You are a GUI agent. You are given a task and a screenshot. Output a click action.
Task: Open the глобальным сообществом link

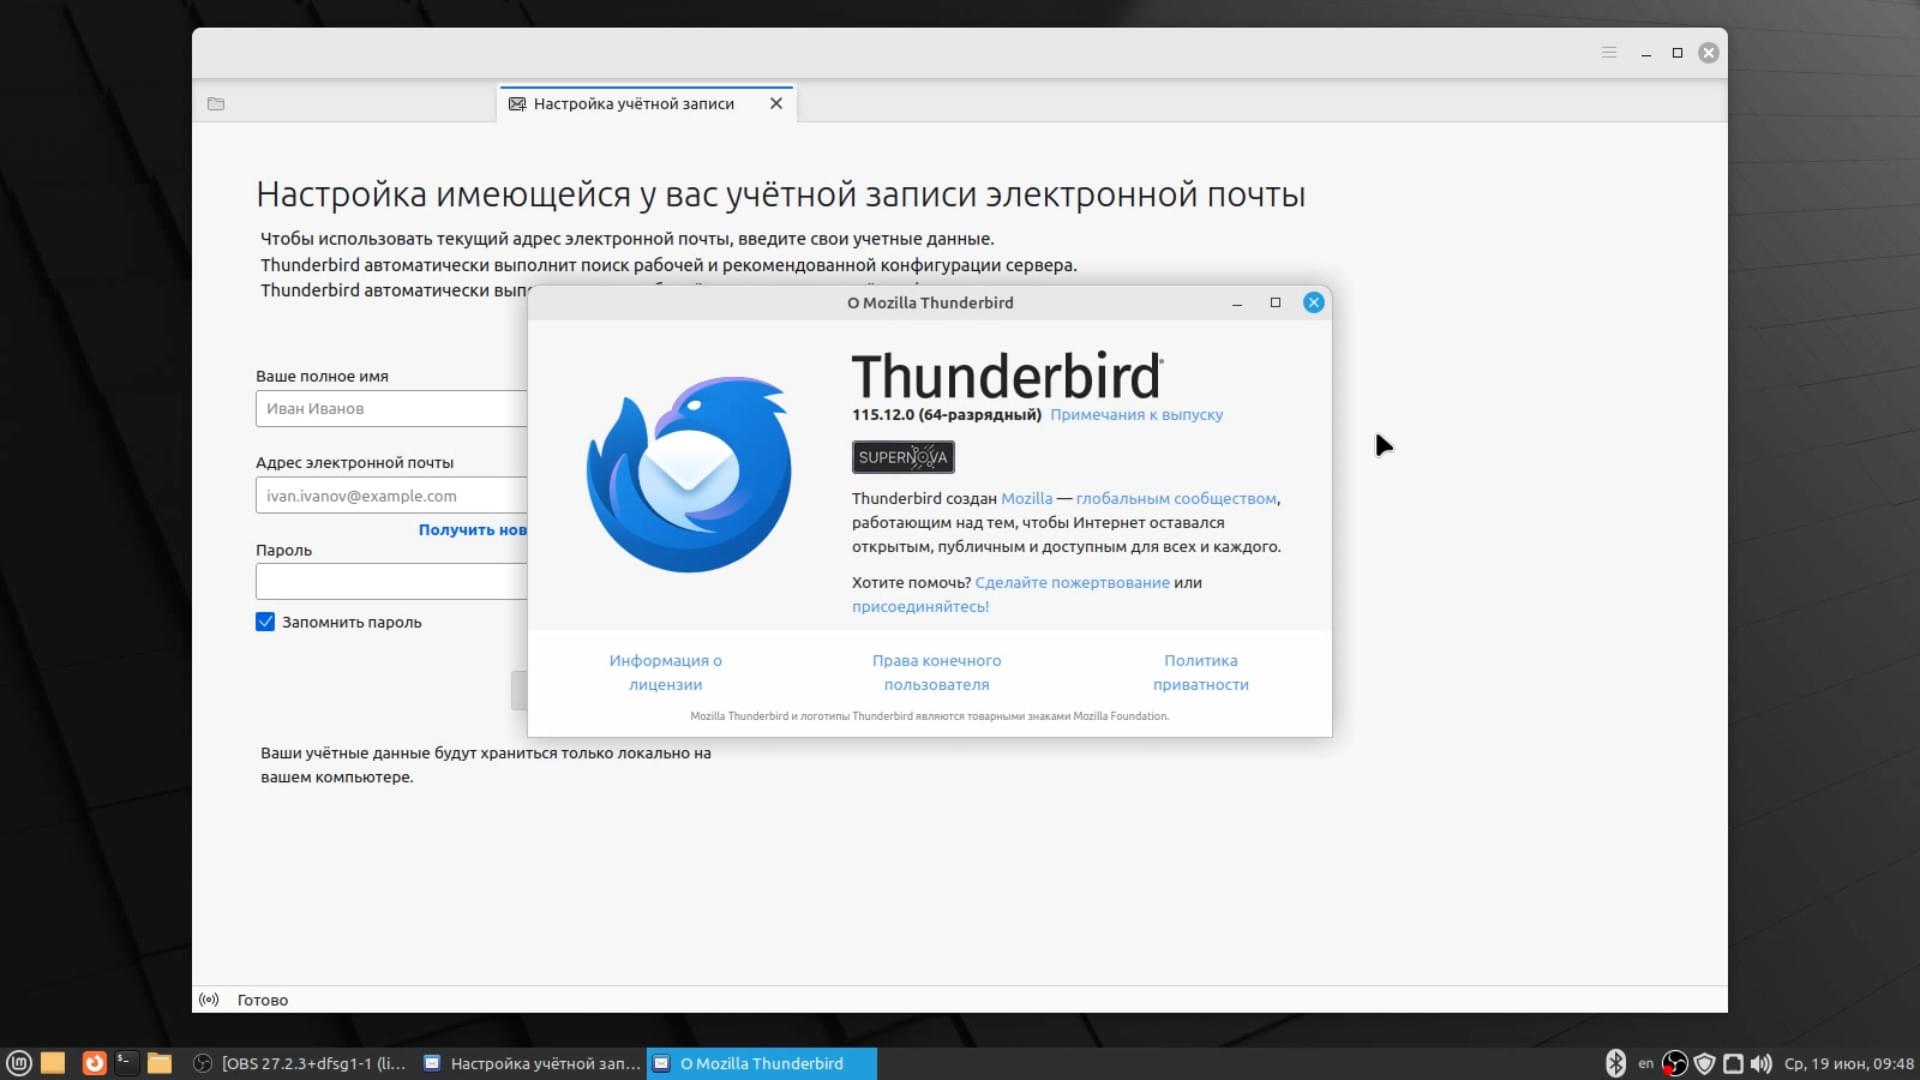click(x=1176, y=498)
